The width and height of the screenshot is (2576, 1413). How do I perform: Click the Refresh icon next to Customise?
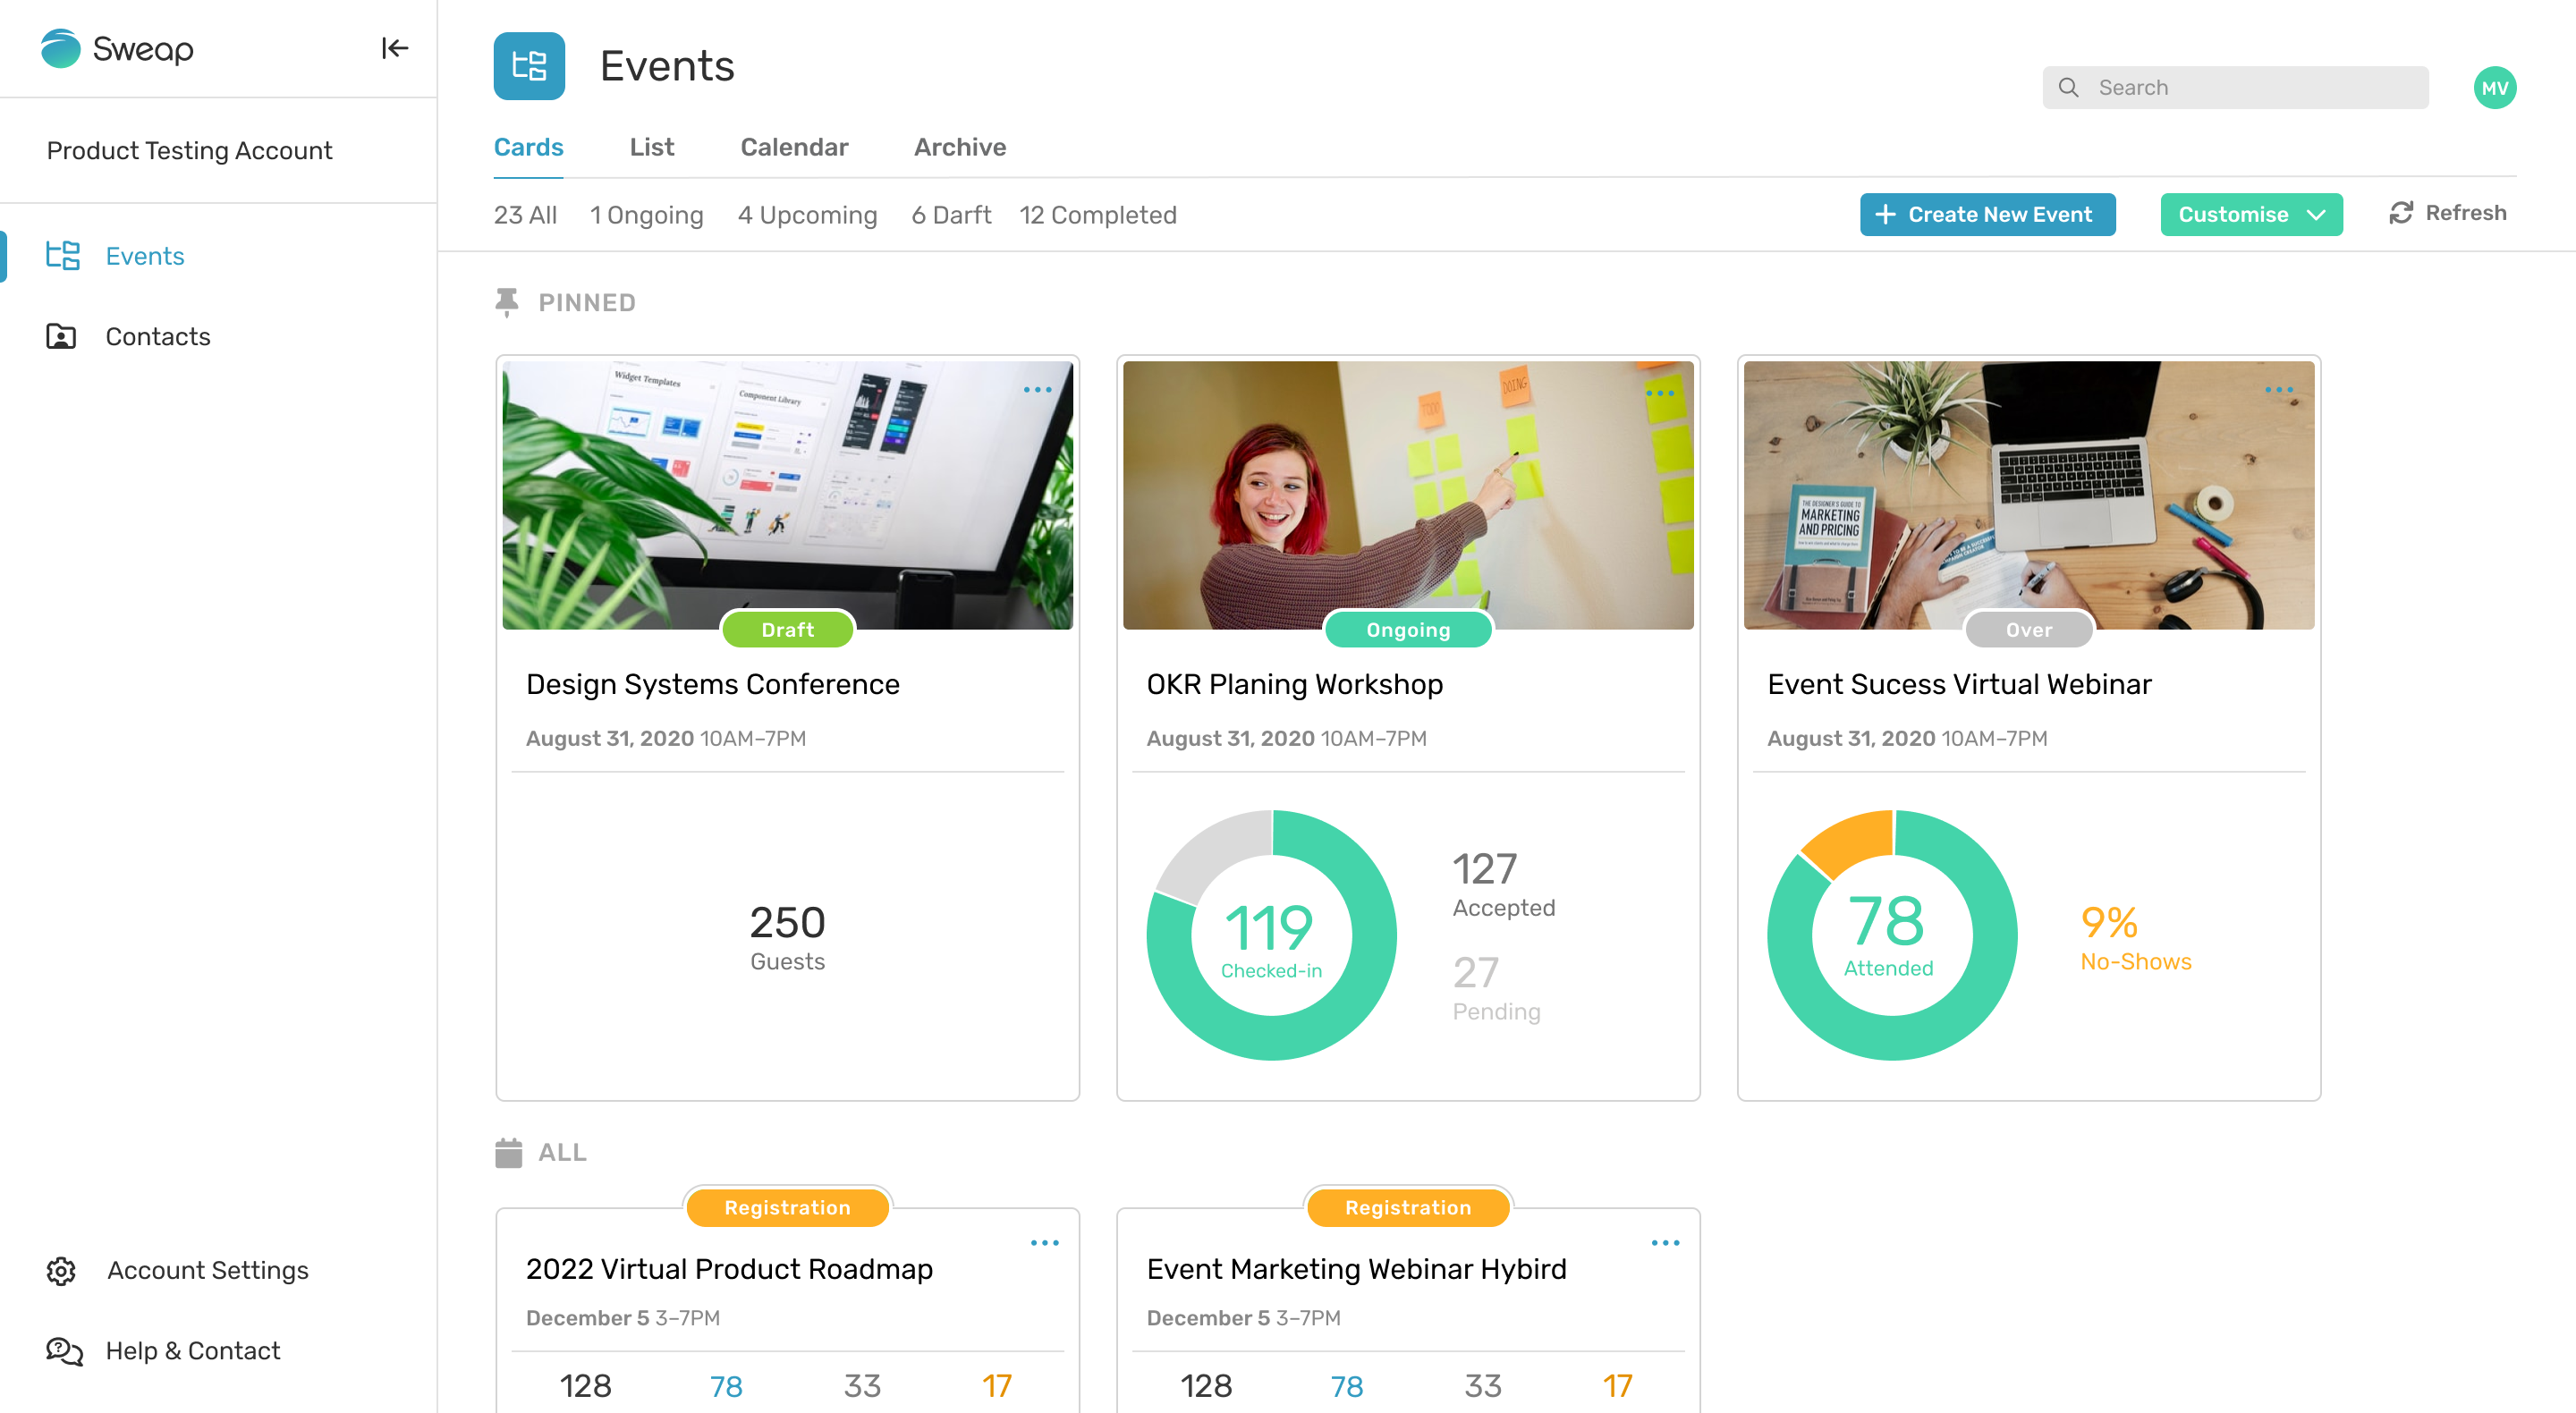pyautogui.click(x=2401, y=212)
